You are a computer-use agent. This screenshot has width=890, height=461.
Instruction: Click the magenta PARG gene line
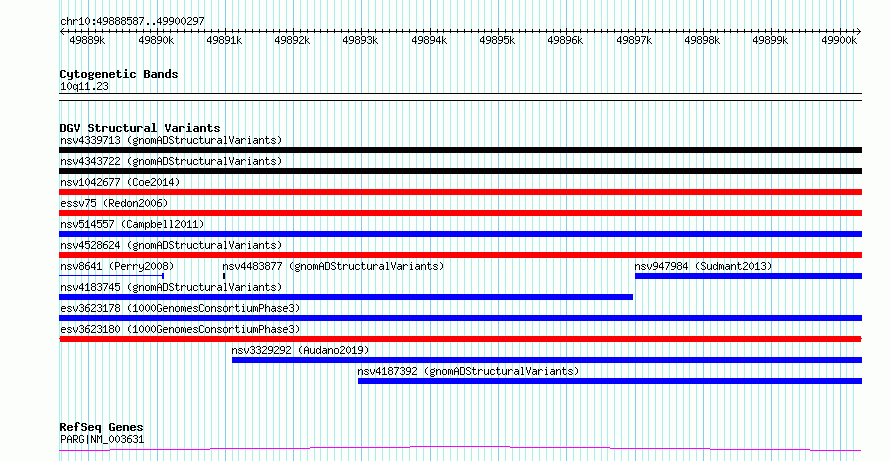(x=460, y=449)
